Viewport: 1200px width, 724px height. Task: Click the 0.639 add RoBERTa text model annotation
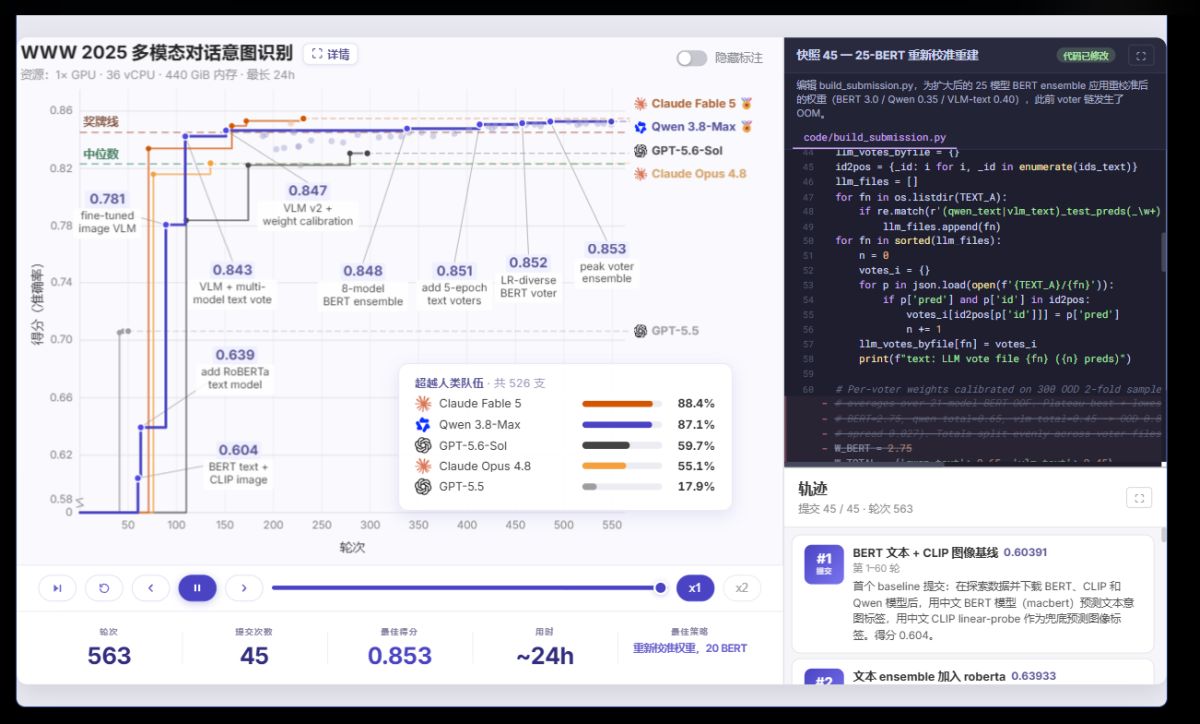point(235,369)
